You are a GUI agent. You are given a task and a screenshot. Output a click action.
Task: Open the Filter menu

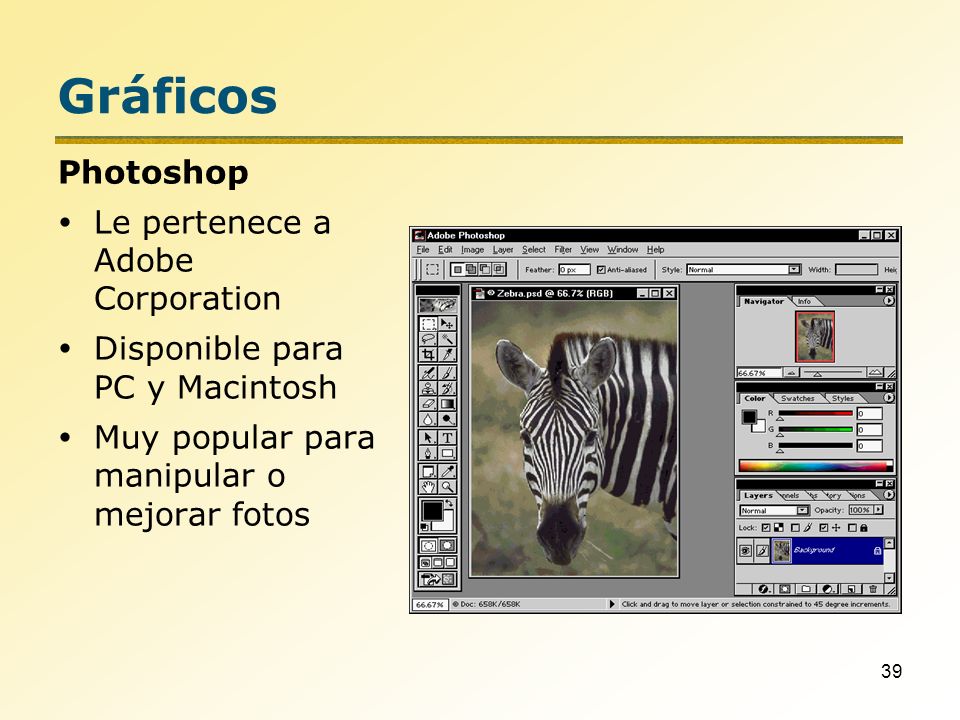tap(563, 250)
